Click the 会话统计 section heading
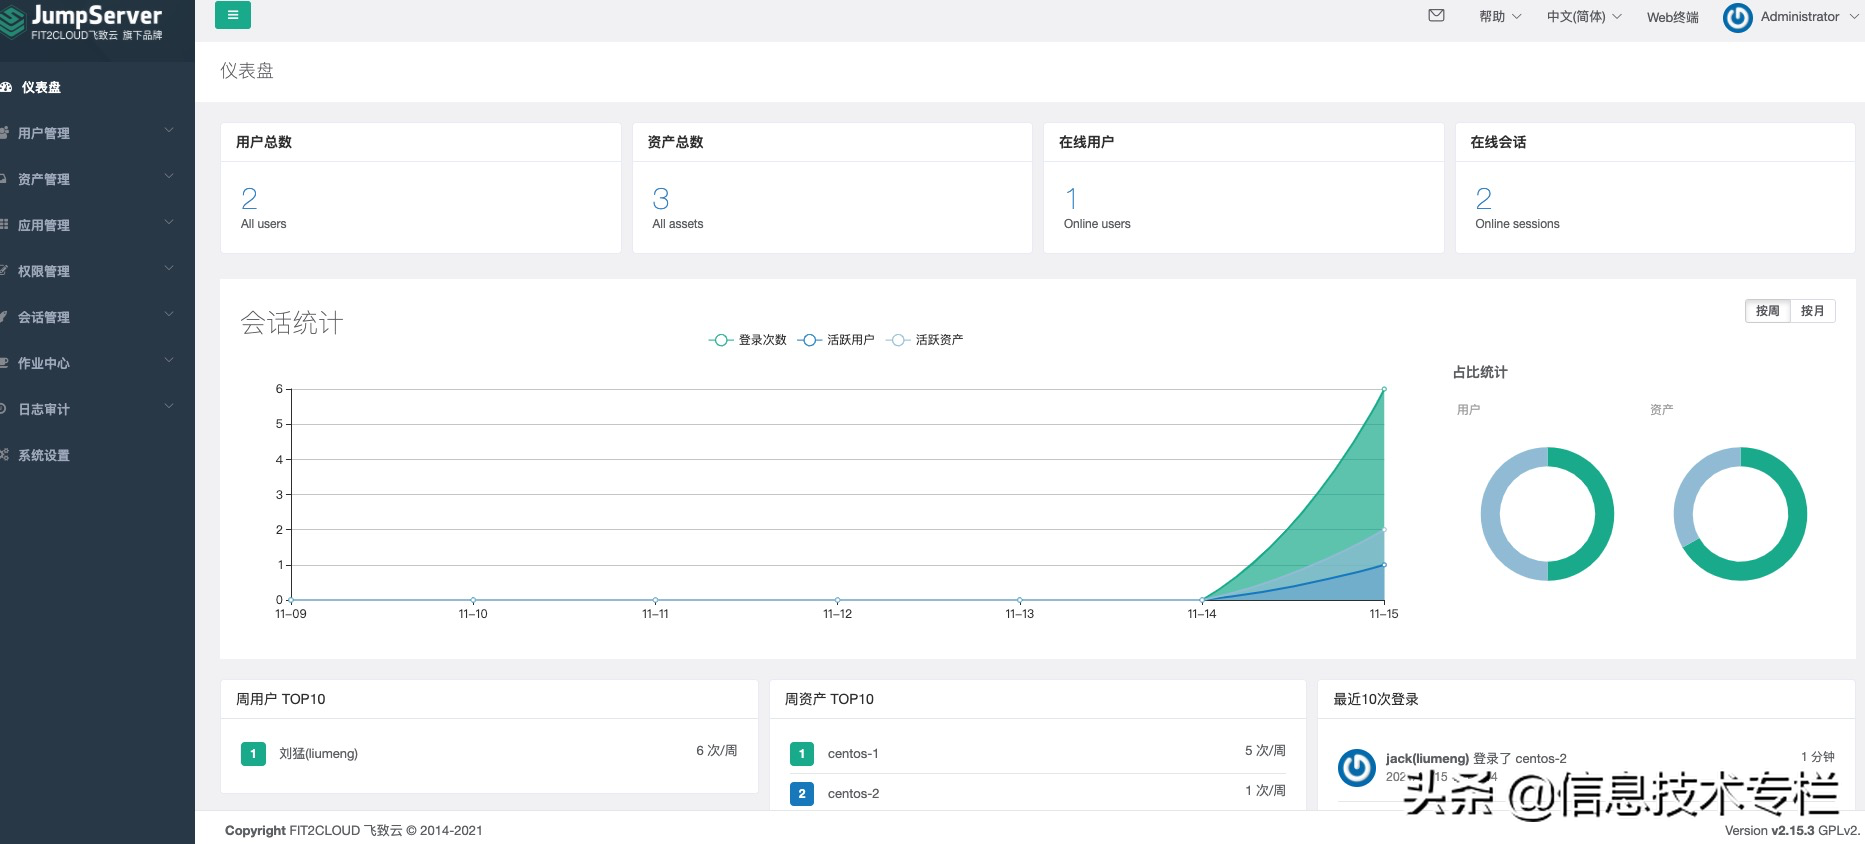This screenshot has height=844, width=1865. 292,323
